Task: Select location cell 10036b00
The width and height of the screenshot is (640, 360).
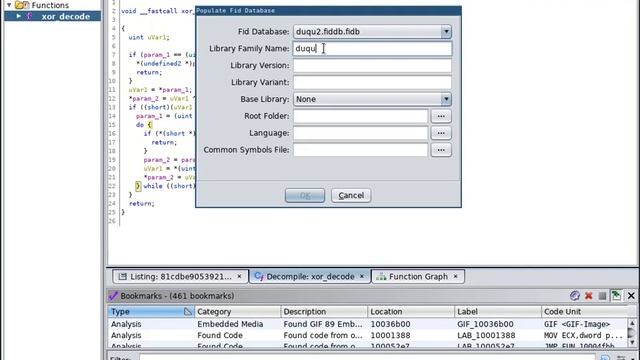Action: click(x=411, y=324)
